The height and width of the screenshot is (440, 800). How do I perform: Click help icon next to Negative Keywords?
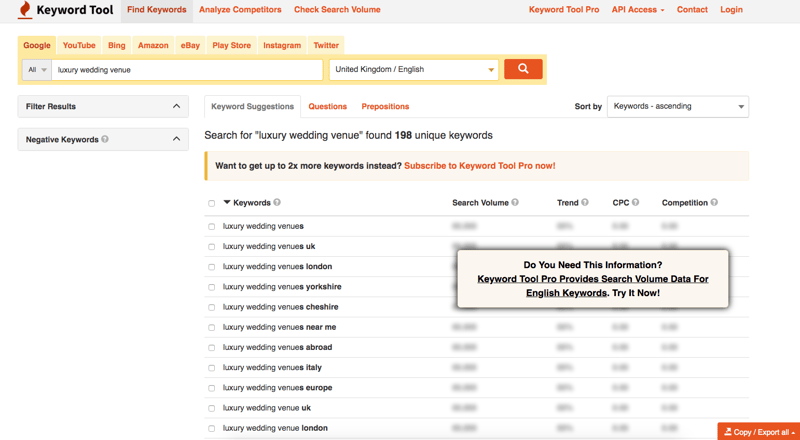click(105, 139)
